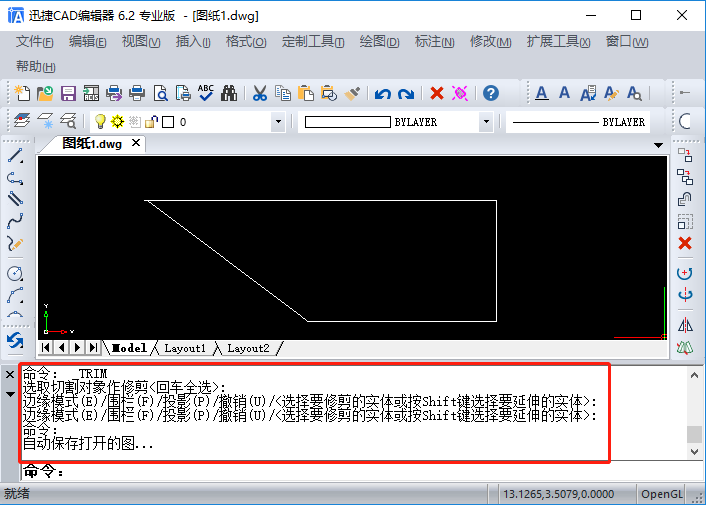Switch to the Layout1 tab
This screenshot has height=505, width=706.
pyautogui.click(x=185, y=348)
